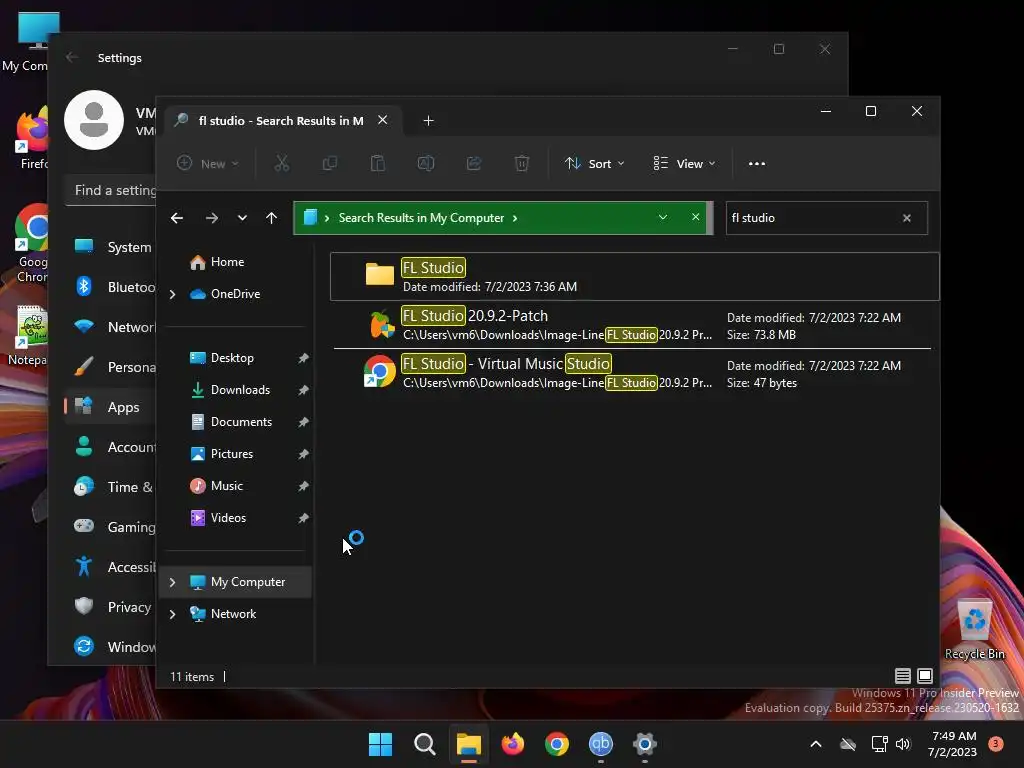This screenshot has height=768, width=1024.
Task: Open the See more three-dots menu
Action: click(x=757, y=164)
